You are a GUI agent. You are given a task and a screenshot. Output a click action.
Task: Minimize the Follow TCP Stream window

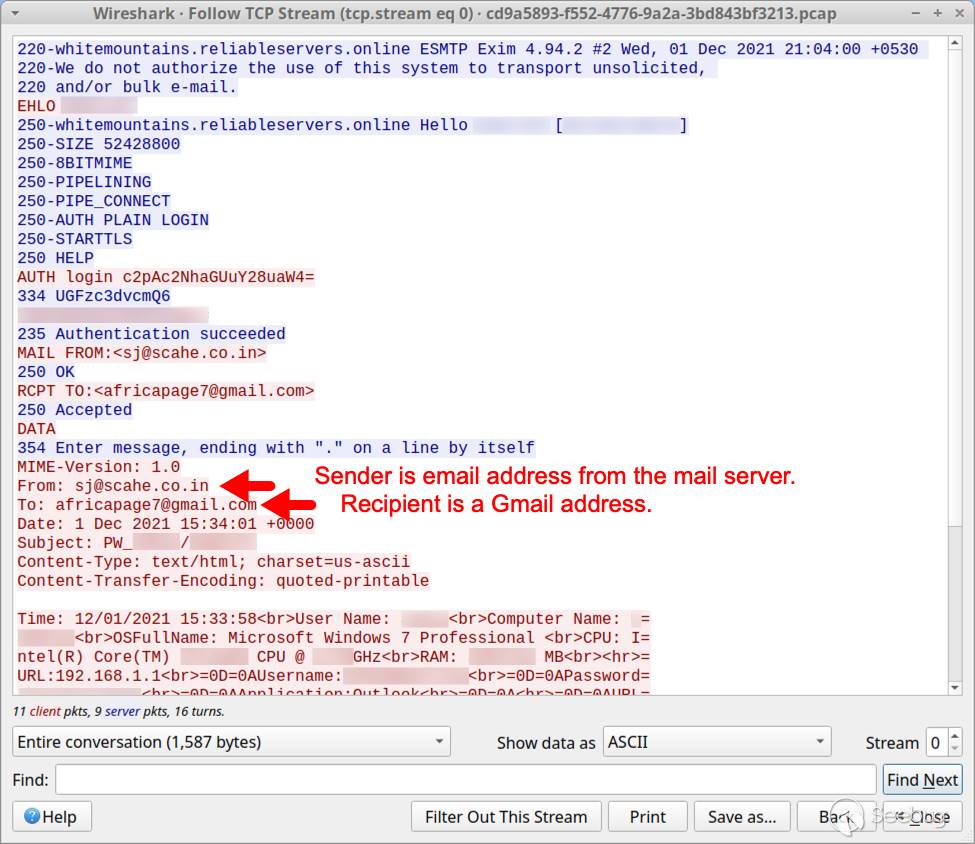pyautogui.click(x=915, y=13)
